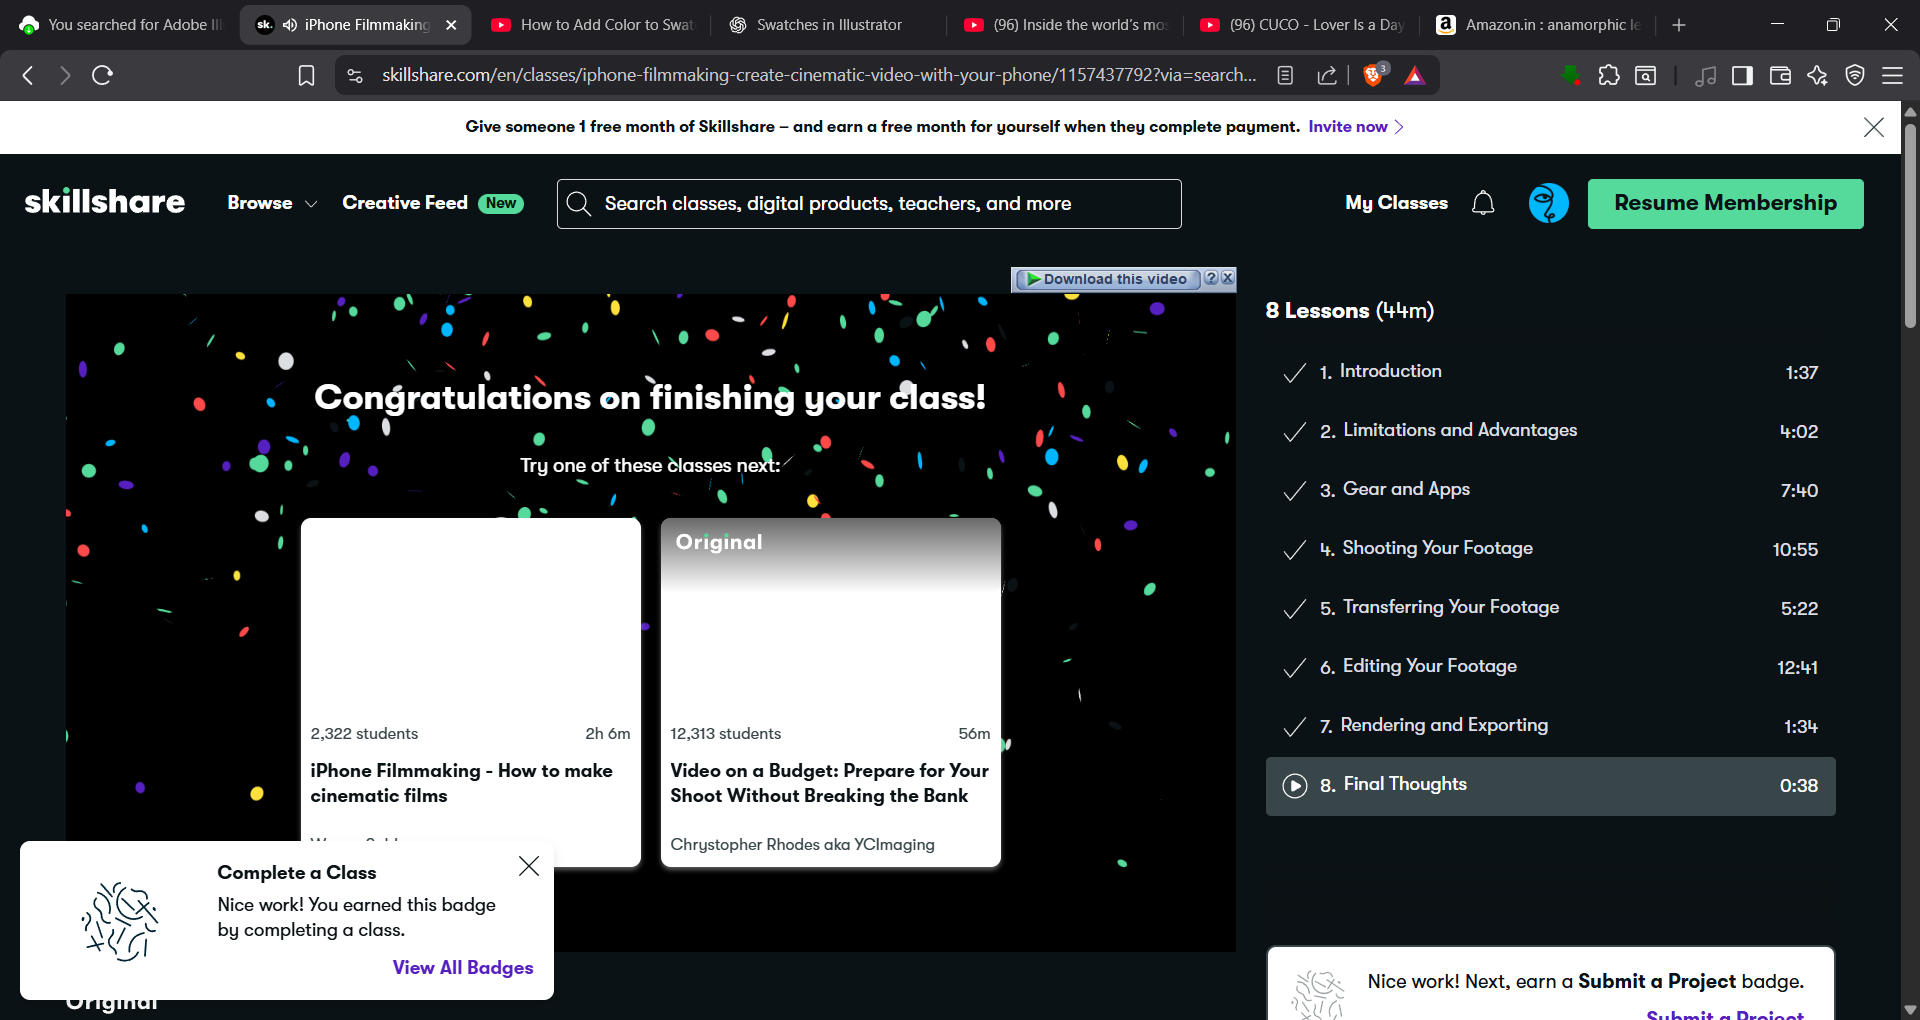Switch to Swatches in Illustrator tab

[x=829, y=25]
